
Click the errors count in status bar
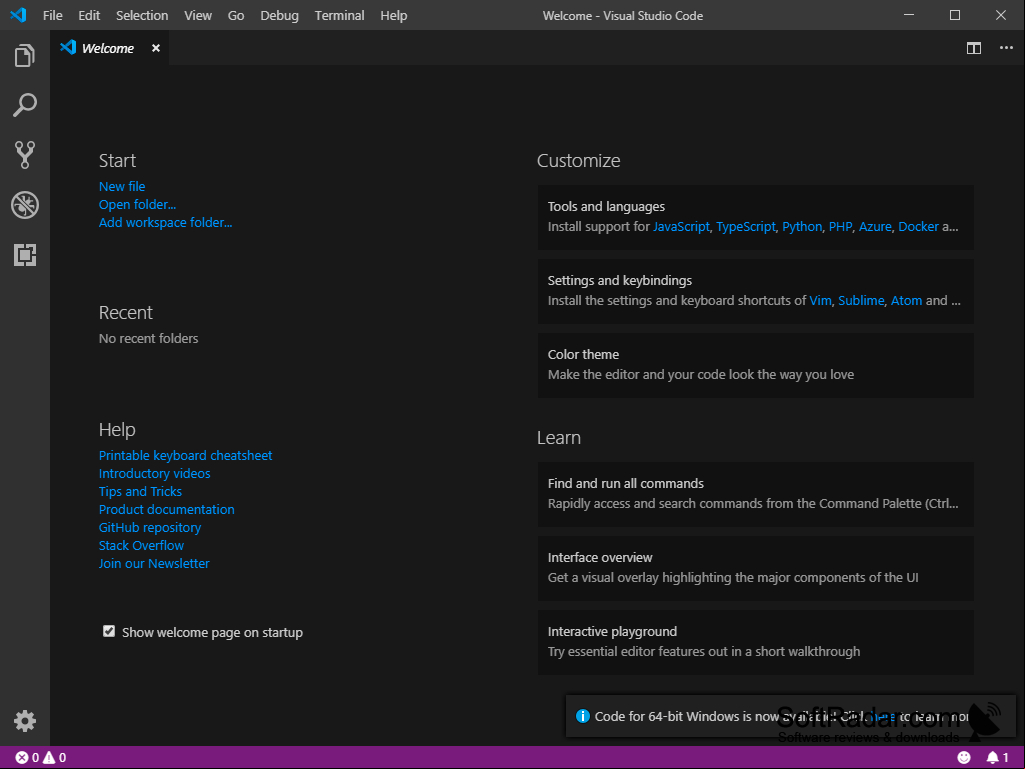pos(27,757)
